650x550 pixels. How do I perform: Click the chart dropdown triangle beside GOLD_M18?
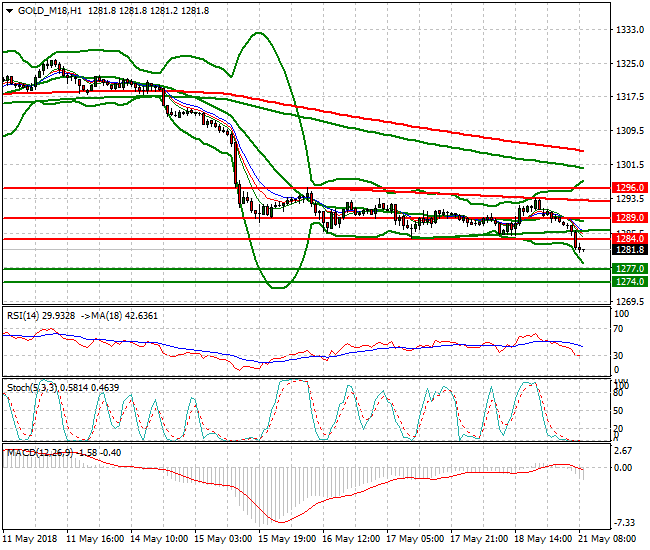pyautogui.click(x=9, y=11)
